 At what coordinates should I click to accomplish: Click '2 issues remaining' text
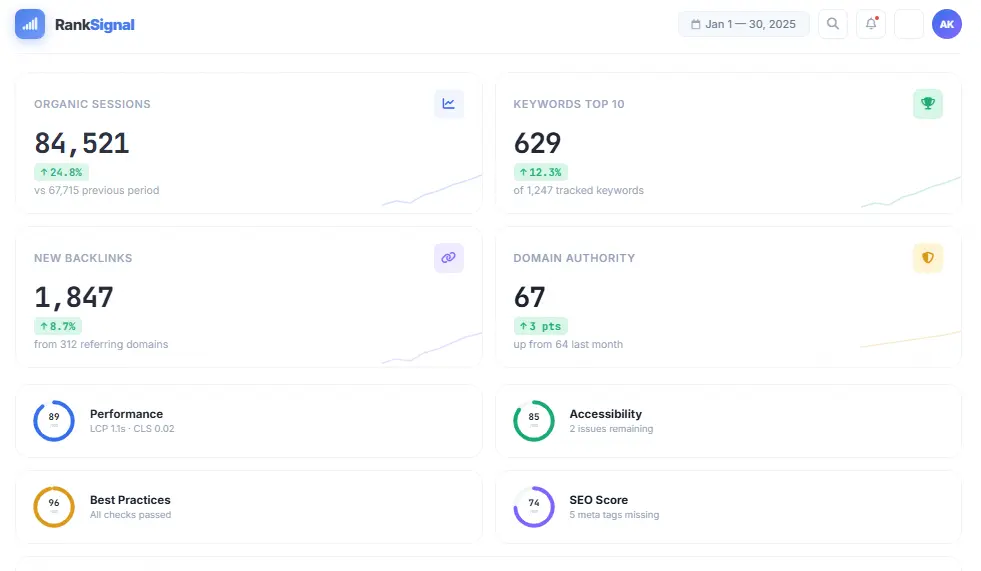click(x=611, y=428)
